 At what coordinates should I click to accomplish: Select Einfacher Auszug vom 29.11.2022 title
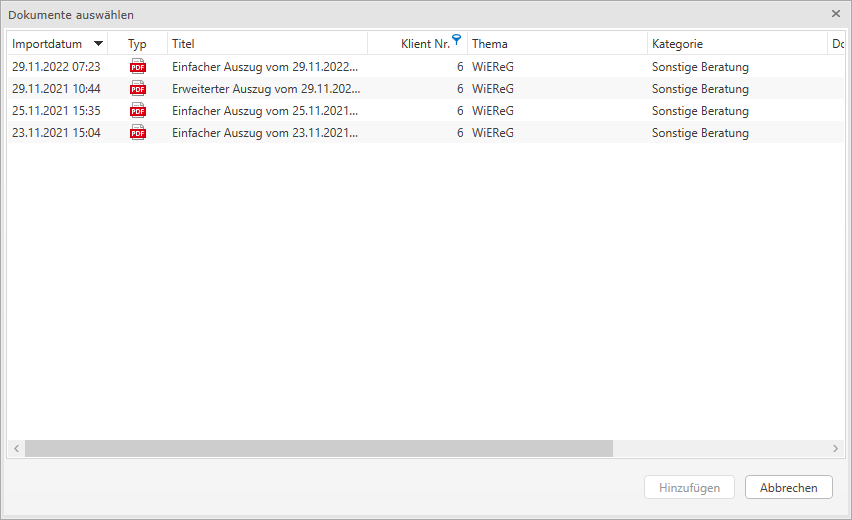pyautogui.click(x=264, y=67)
